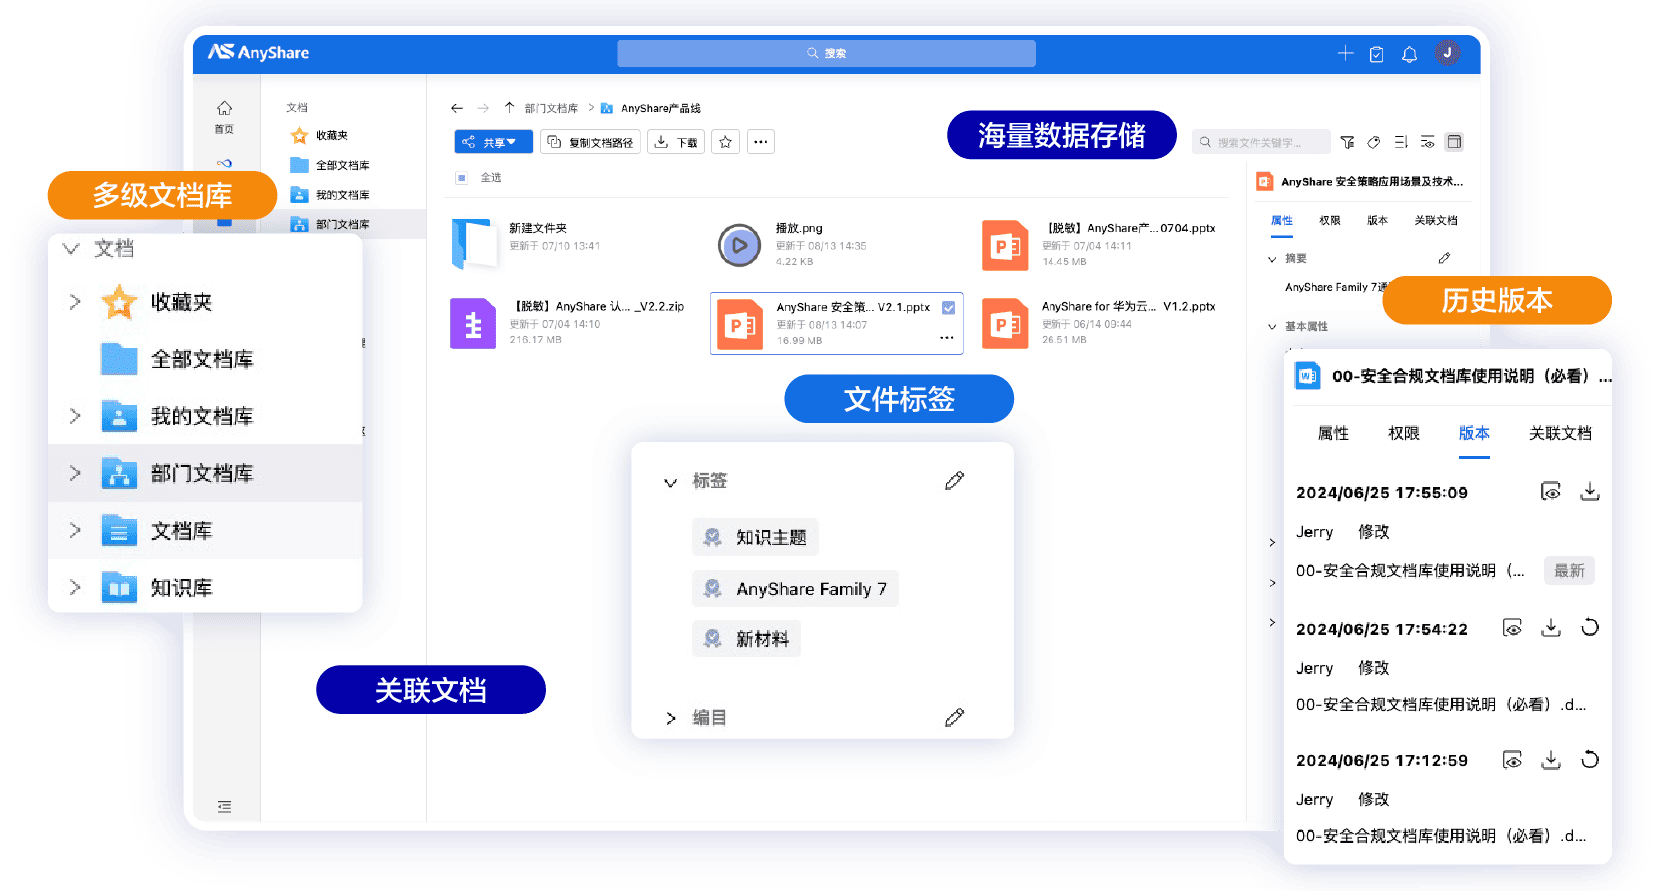Navigate forward with the right arrow
This screenshot has height=891, width=1660.
[483, 108]
